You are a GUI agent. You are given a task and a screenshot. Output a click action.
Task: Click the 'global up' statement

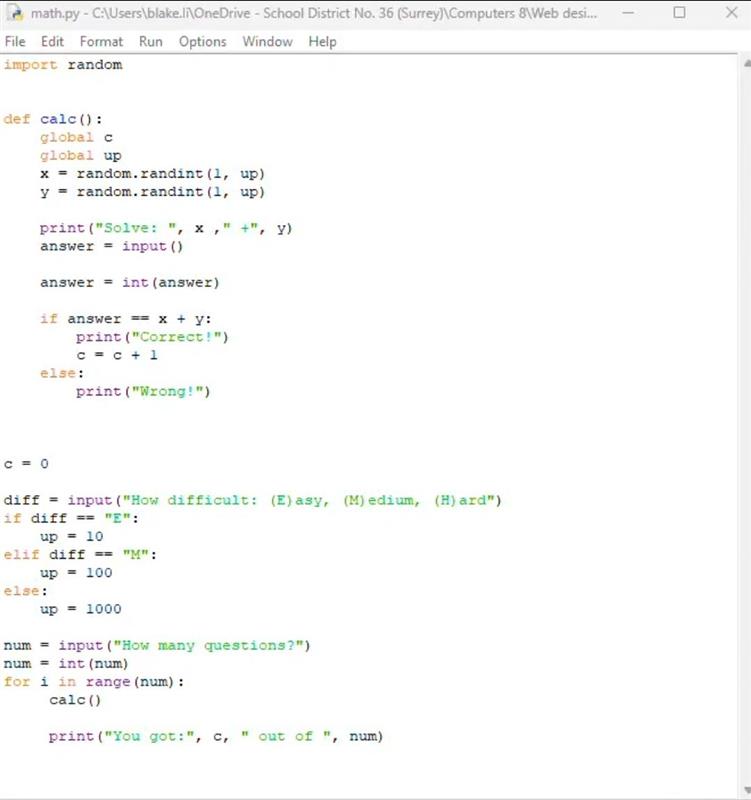[81, 156]
